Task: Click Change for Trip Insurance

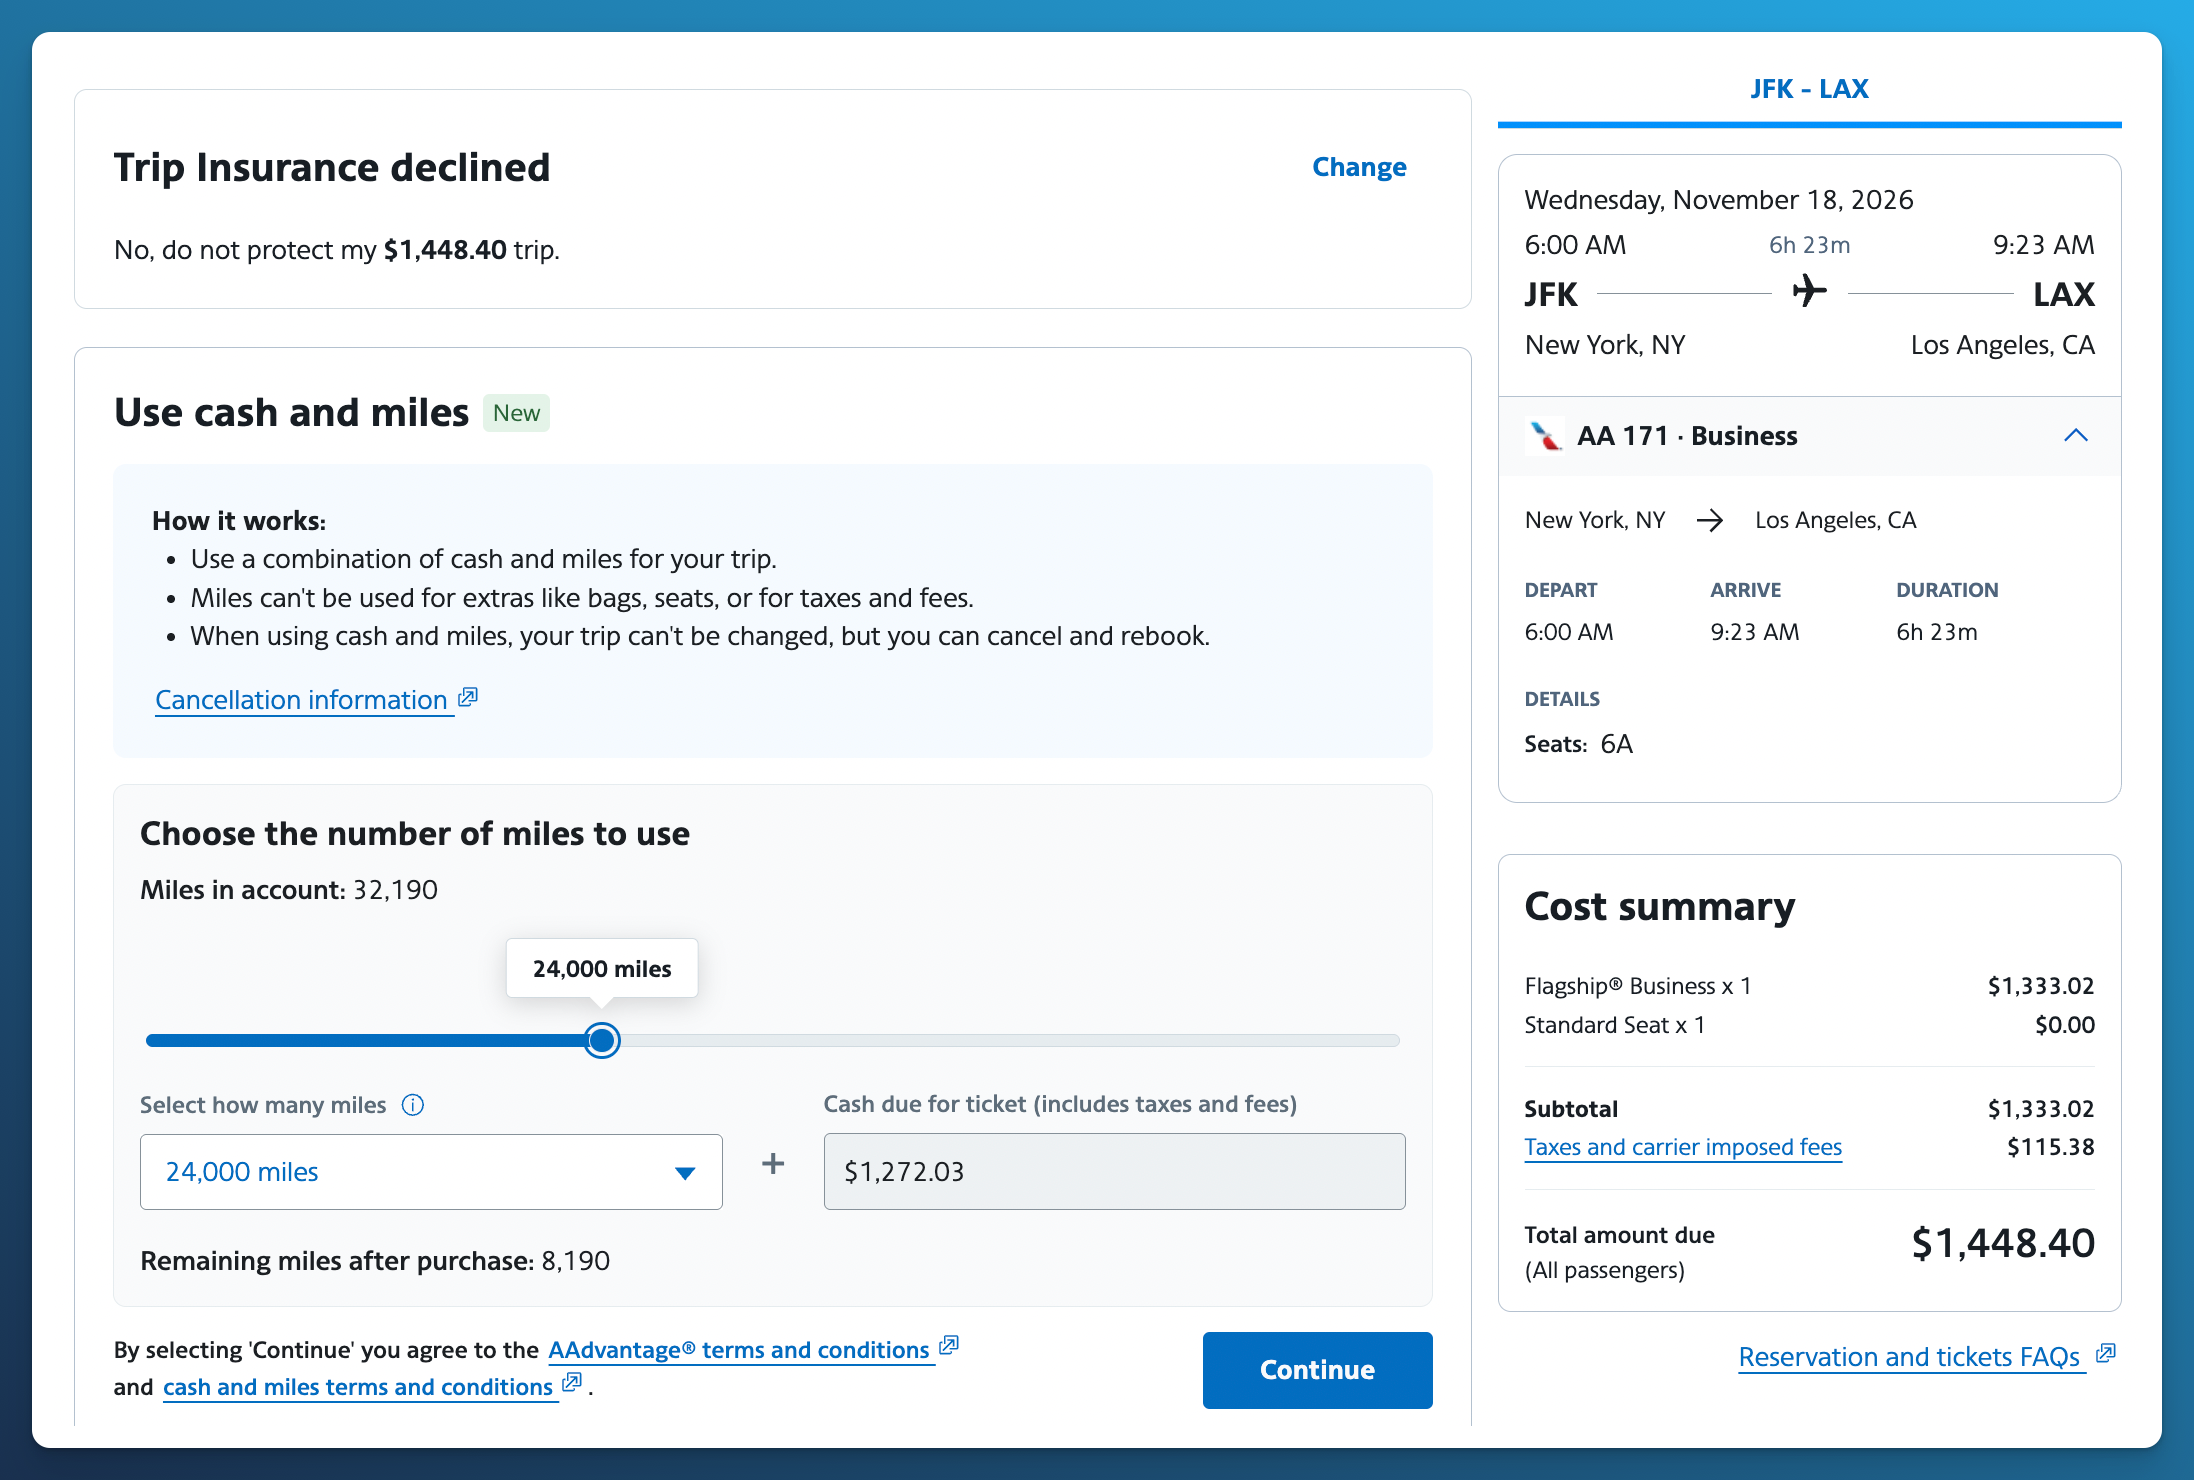Action: 1359,167
